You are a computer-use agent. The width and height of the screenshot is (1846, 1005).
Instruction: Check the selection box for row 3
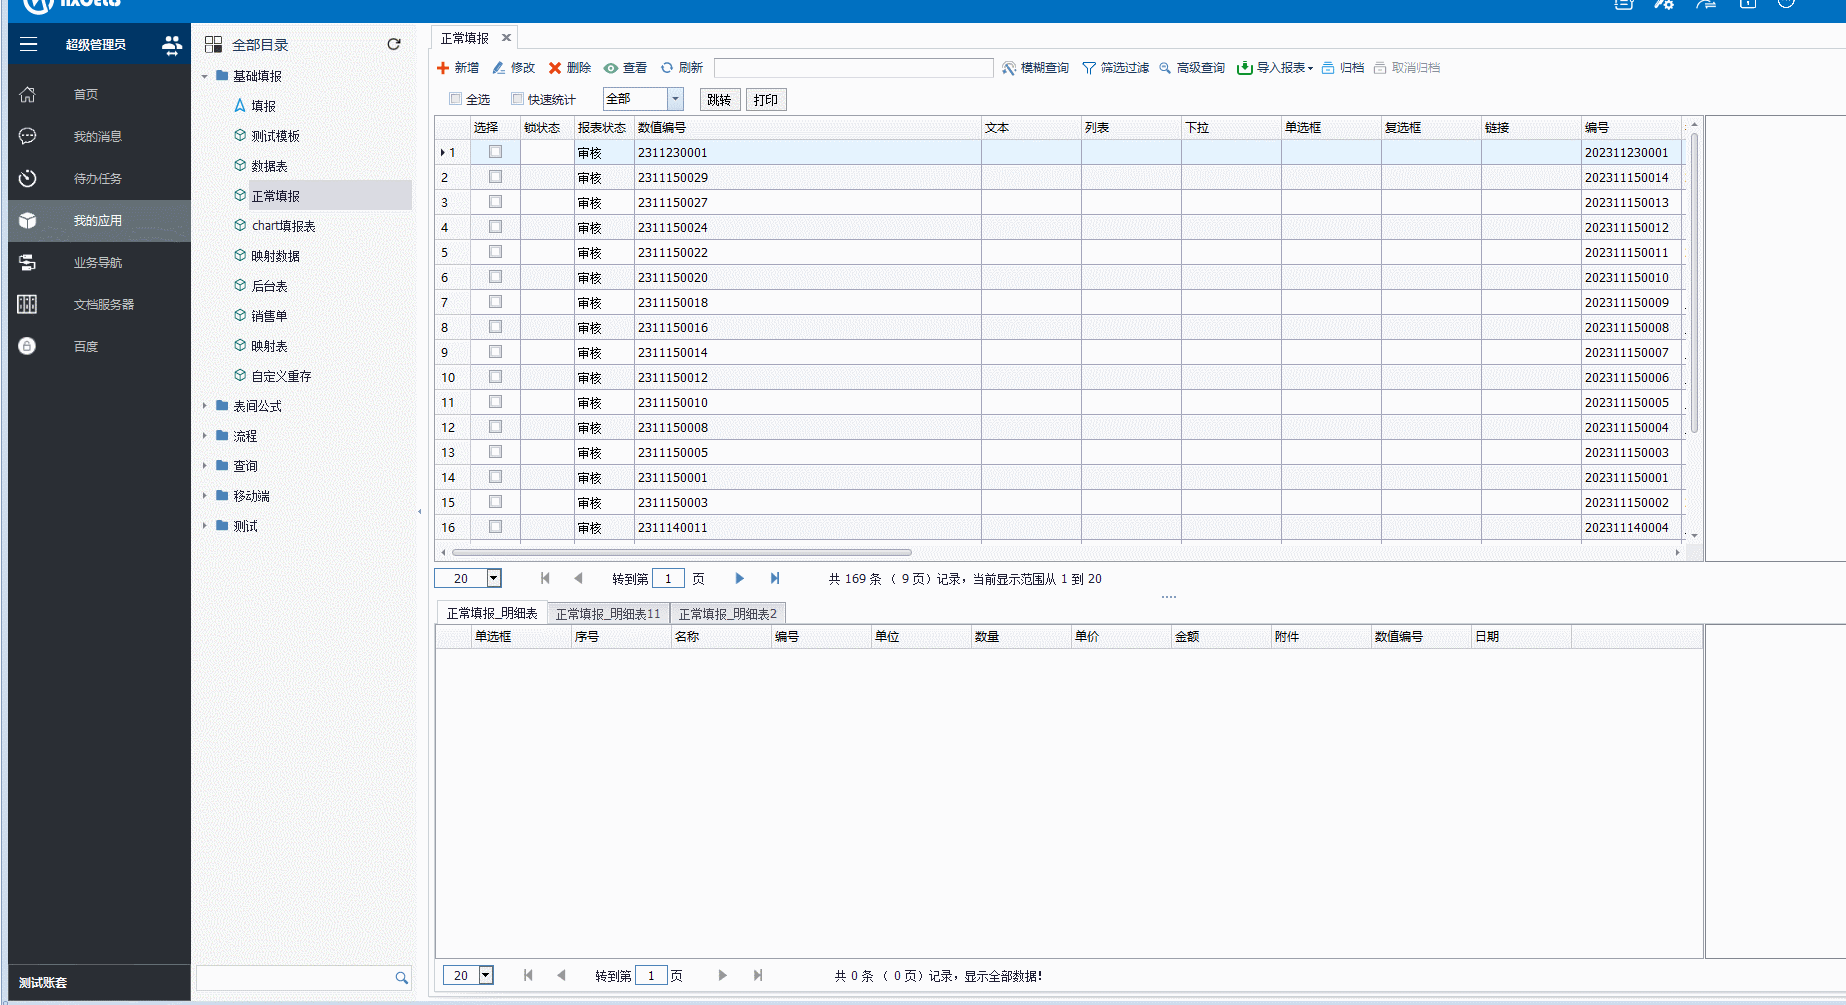[495, 202]
